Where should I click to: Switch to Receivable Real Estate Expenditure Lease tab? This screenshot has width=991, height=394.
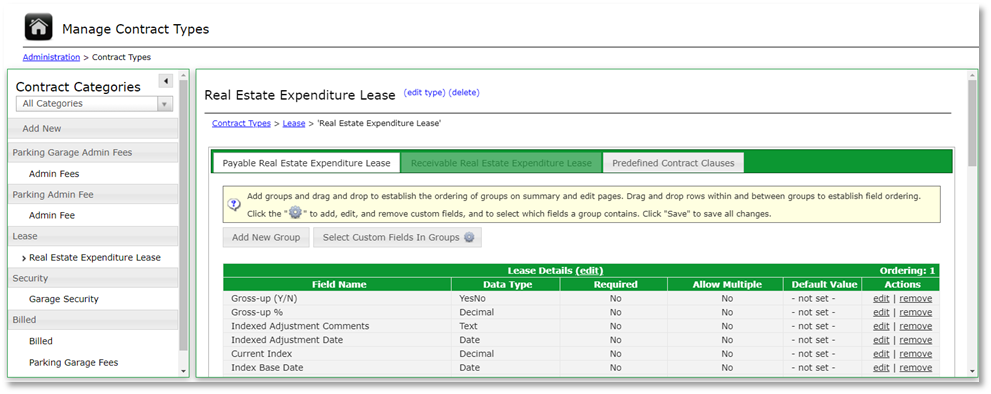pos(501,163)
